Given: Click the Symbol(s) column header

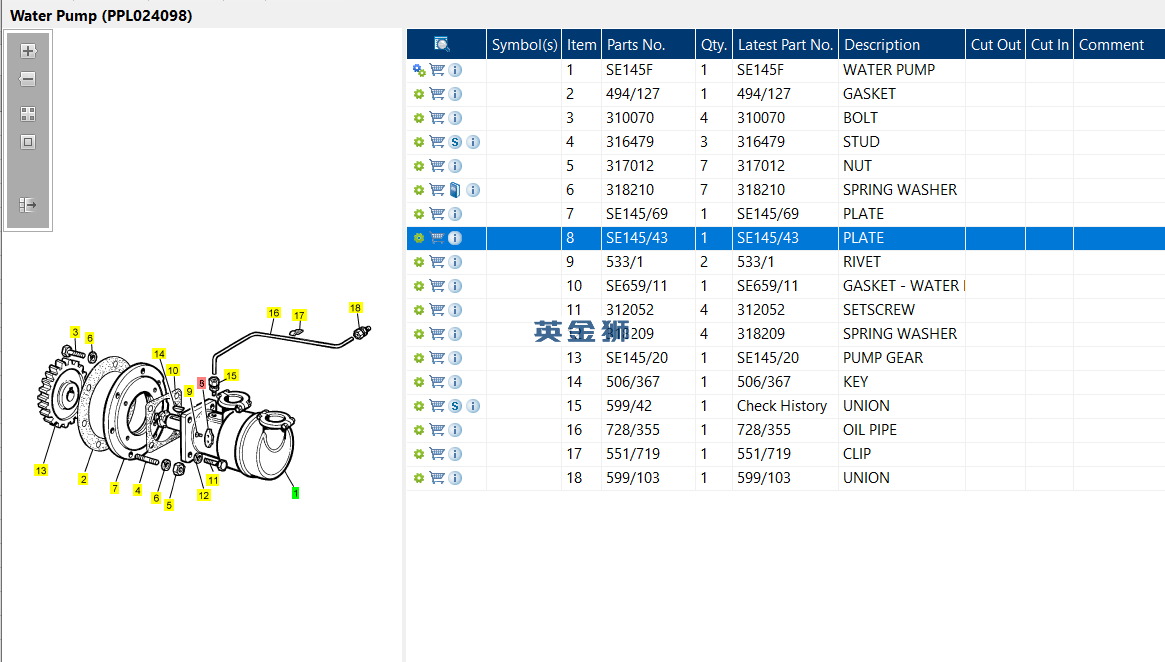Looking at the screenshot, I should [524, 45].
